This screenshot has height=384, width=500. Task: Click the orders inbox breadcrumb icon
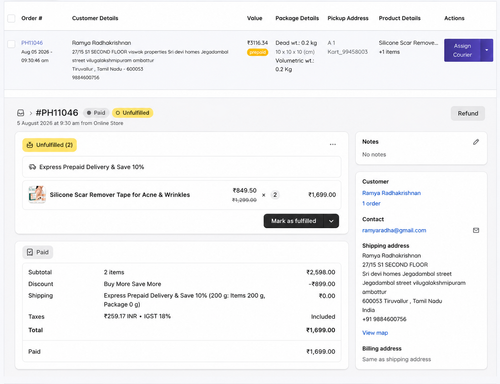click(x=21, y=113)
